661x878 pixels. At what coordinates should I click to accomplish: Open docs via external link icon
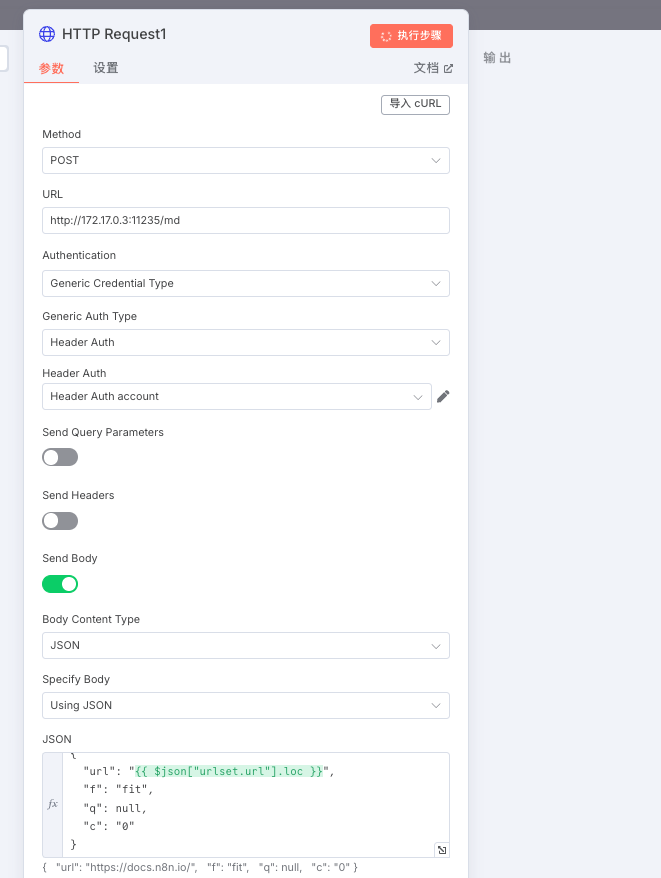click(x=448, y=68)
